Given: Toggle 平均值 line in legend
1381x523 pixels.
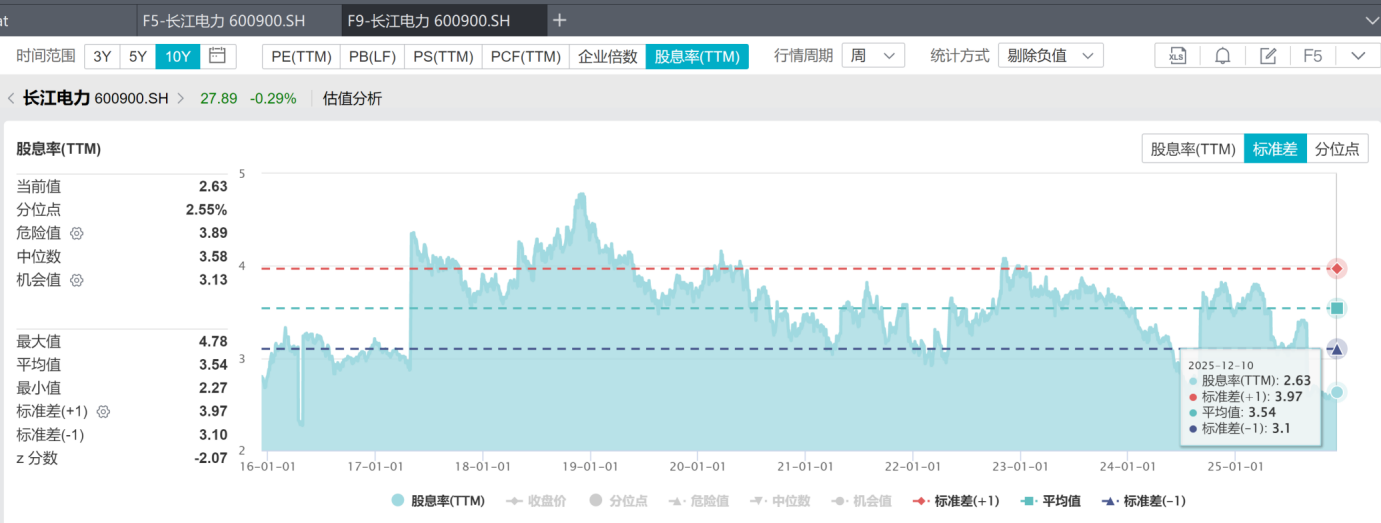Looking at the screenshot, I should pyautogui.click(x=1050, y=501).
